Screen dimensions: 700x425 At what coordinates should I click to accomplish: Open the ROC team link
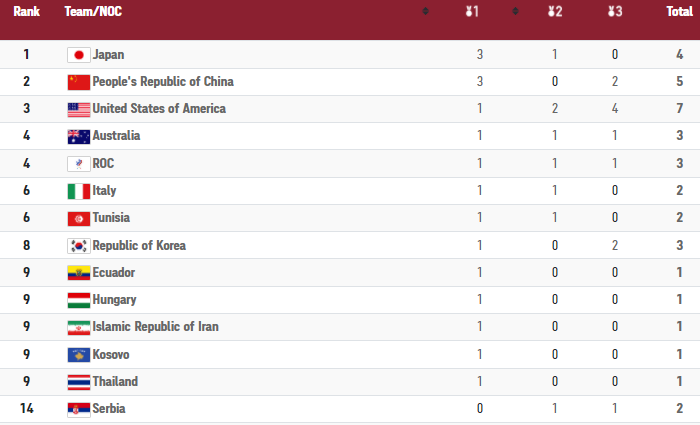tap(103, 163)
